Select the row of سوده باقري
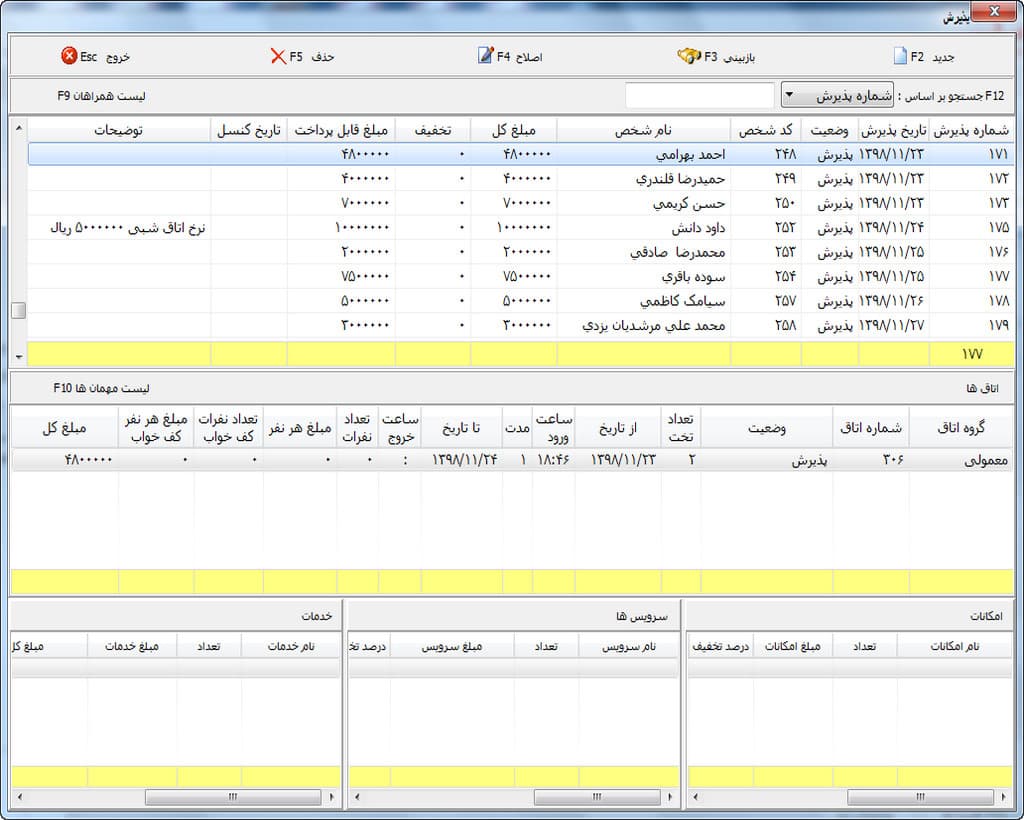 [x=520, y=276]
